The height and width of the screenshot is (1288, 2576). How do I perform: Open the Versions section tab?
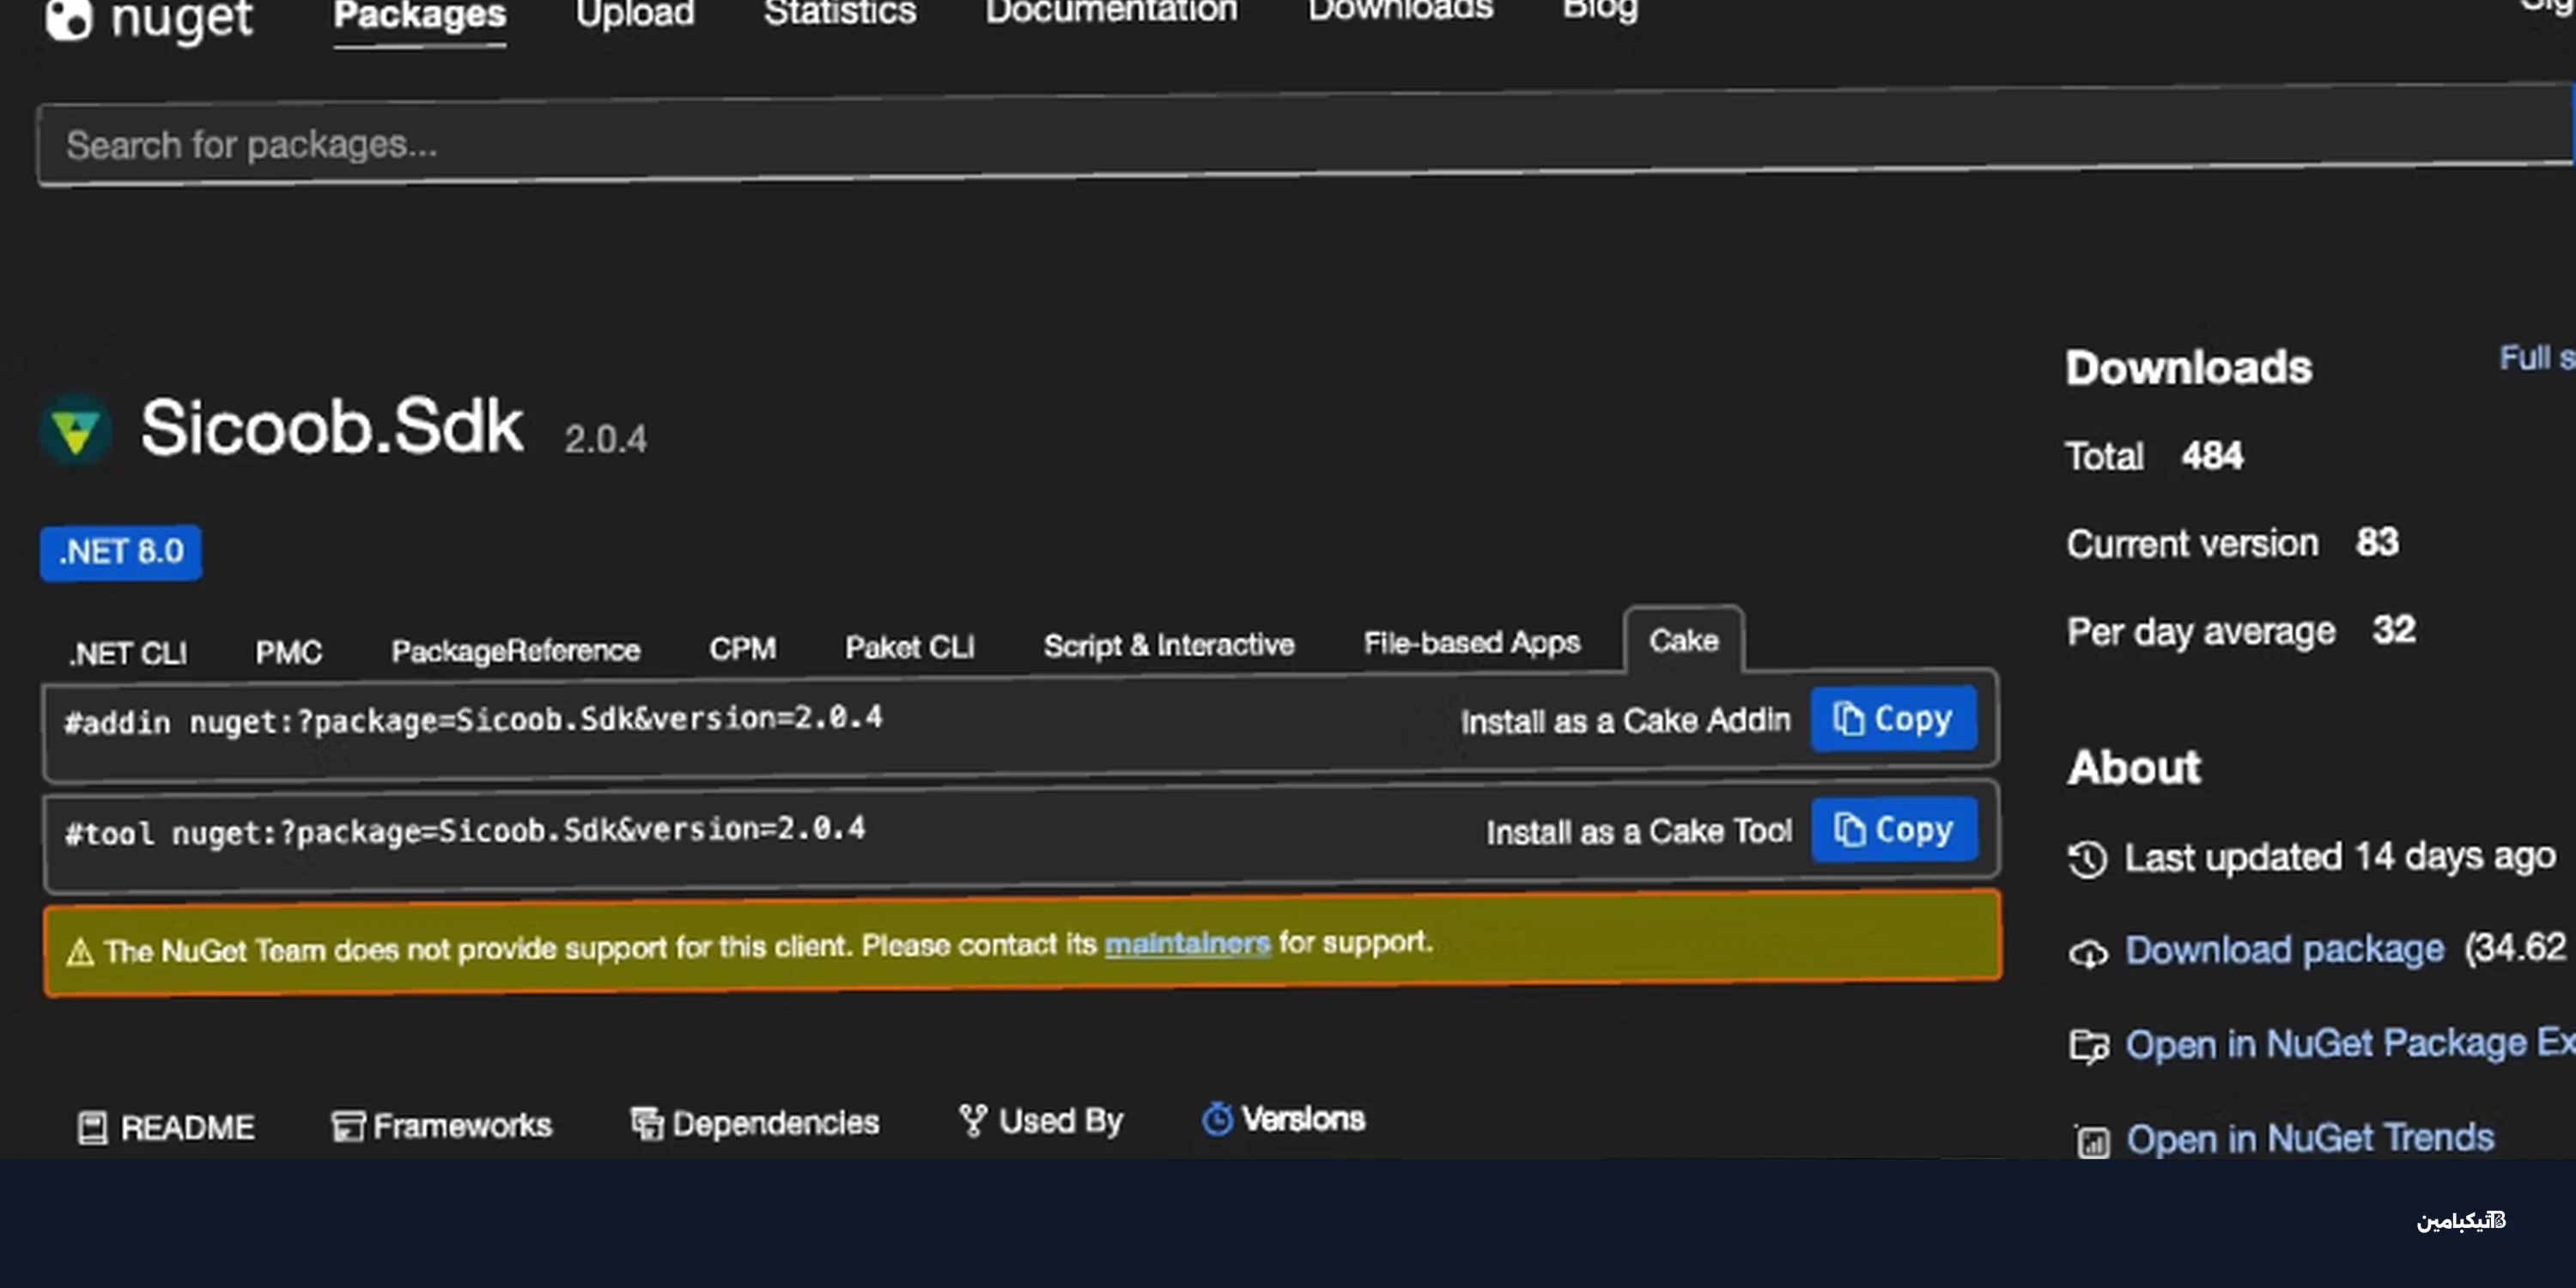pyautogui.click(x=1283, y=1119)
